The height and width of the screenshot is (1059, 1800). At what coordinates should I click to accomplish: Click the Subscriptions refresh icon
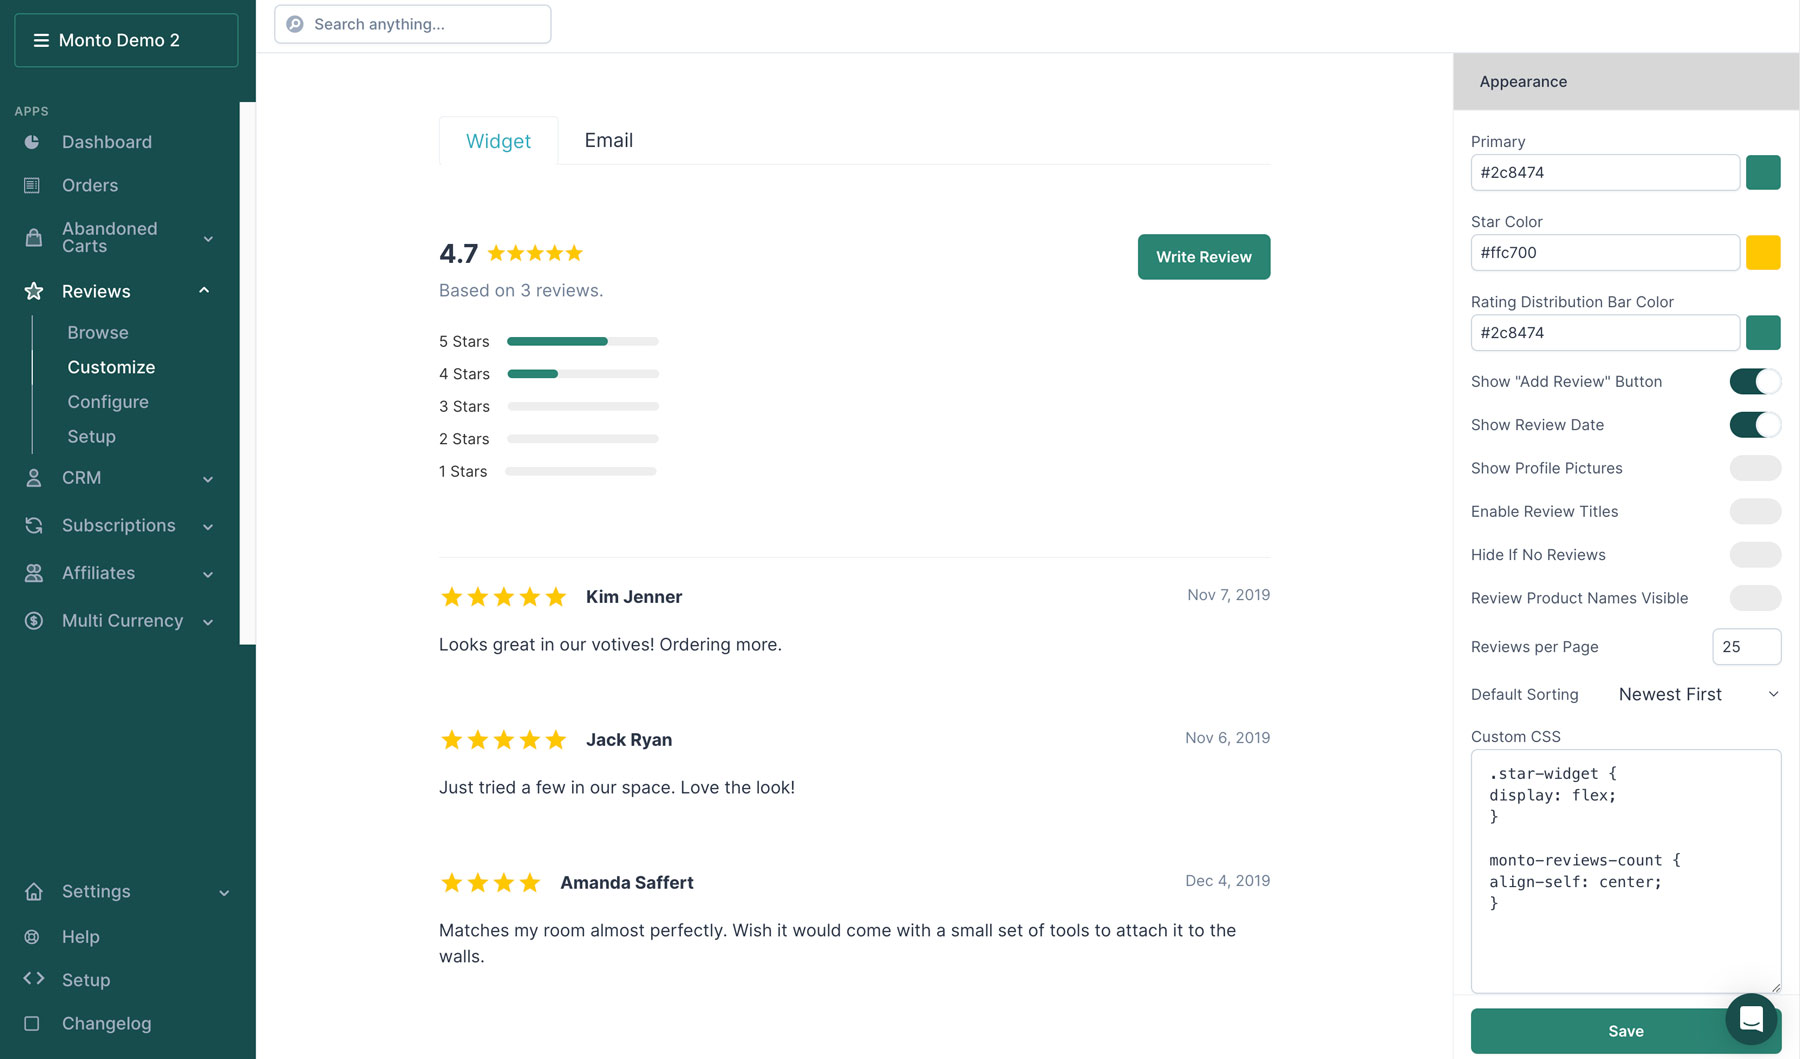point(33,525)
